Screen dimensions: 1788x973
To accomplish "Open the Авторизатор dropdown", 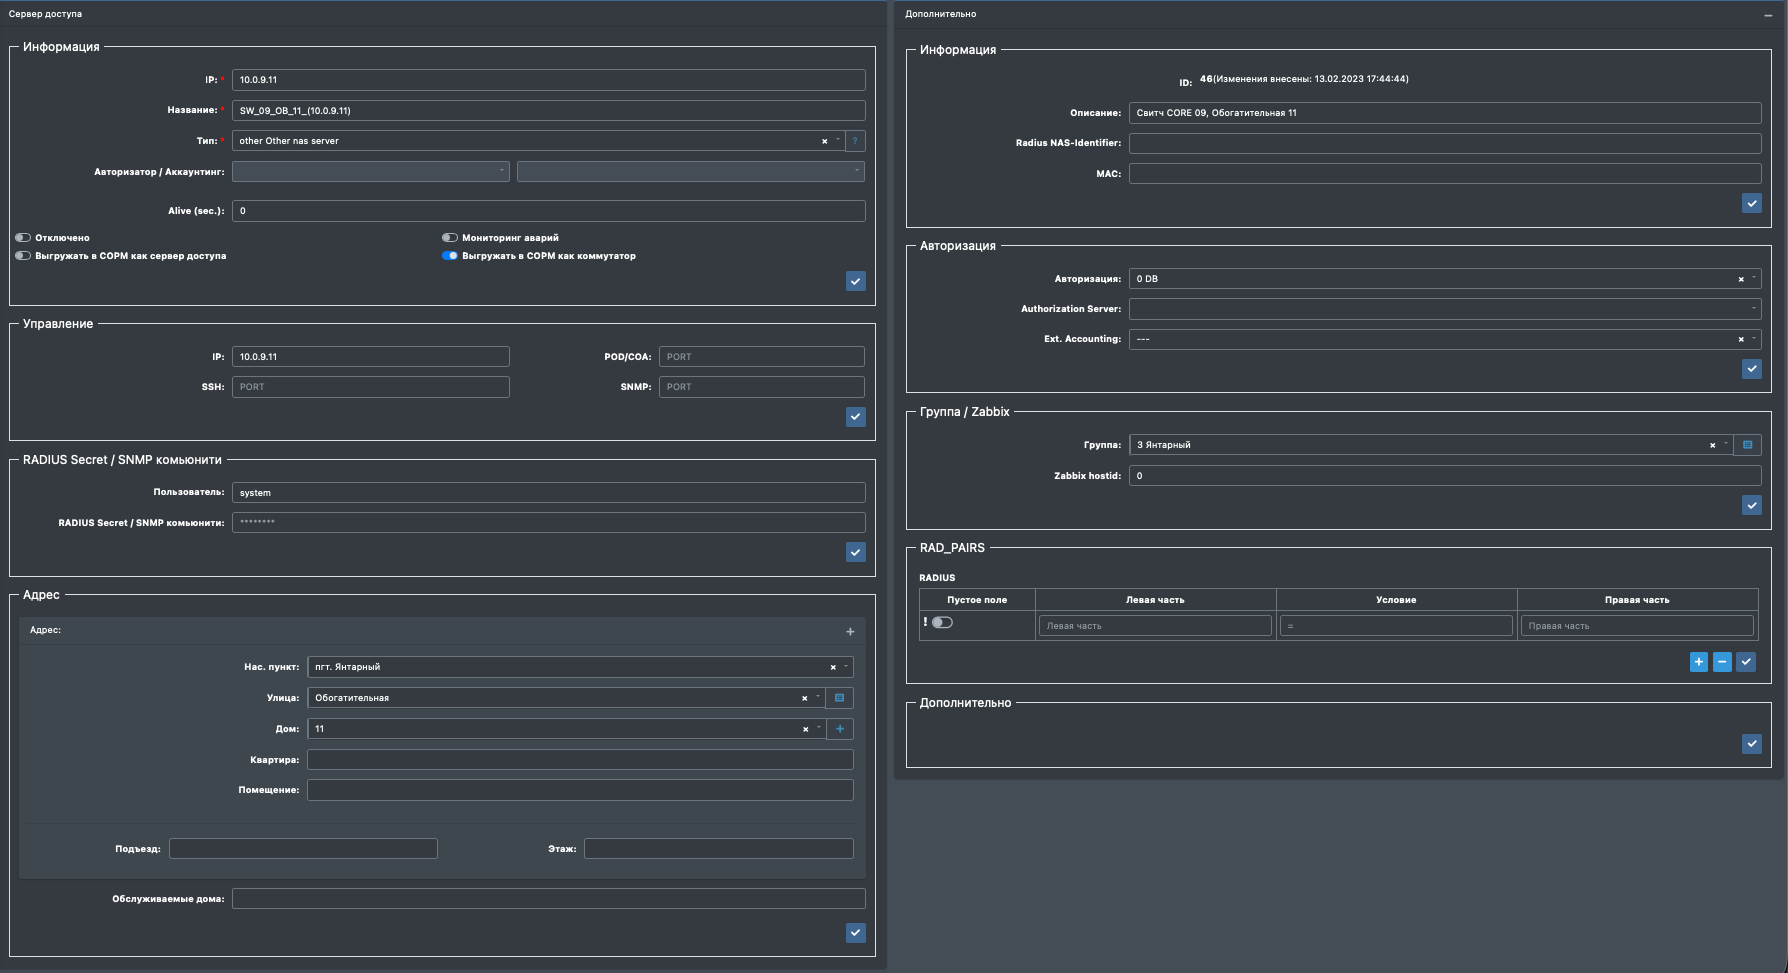I will tap(371, 172).
